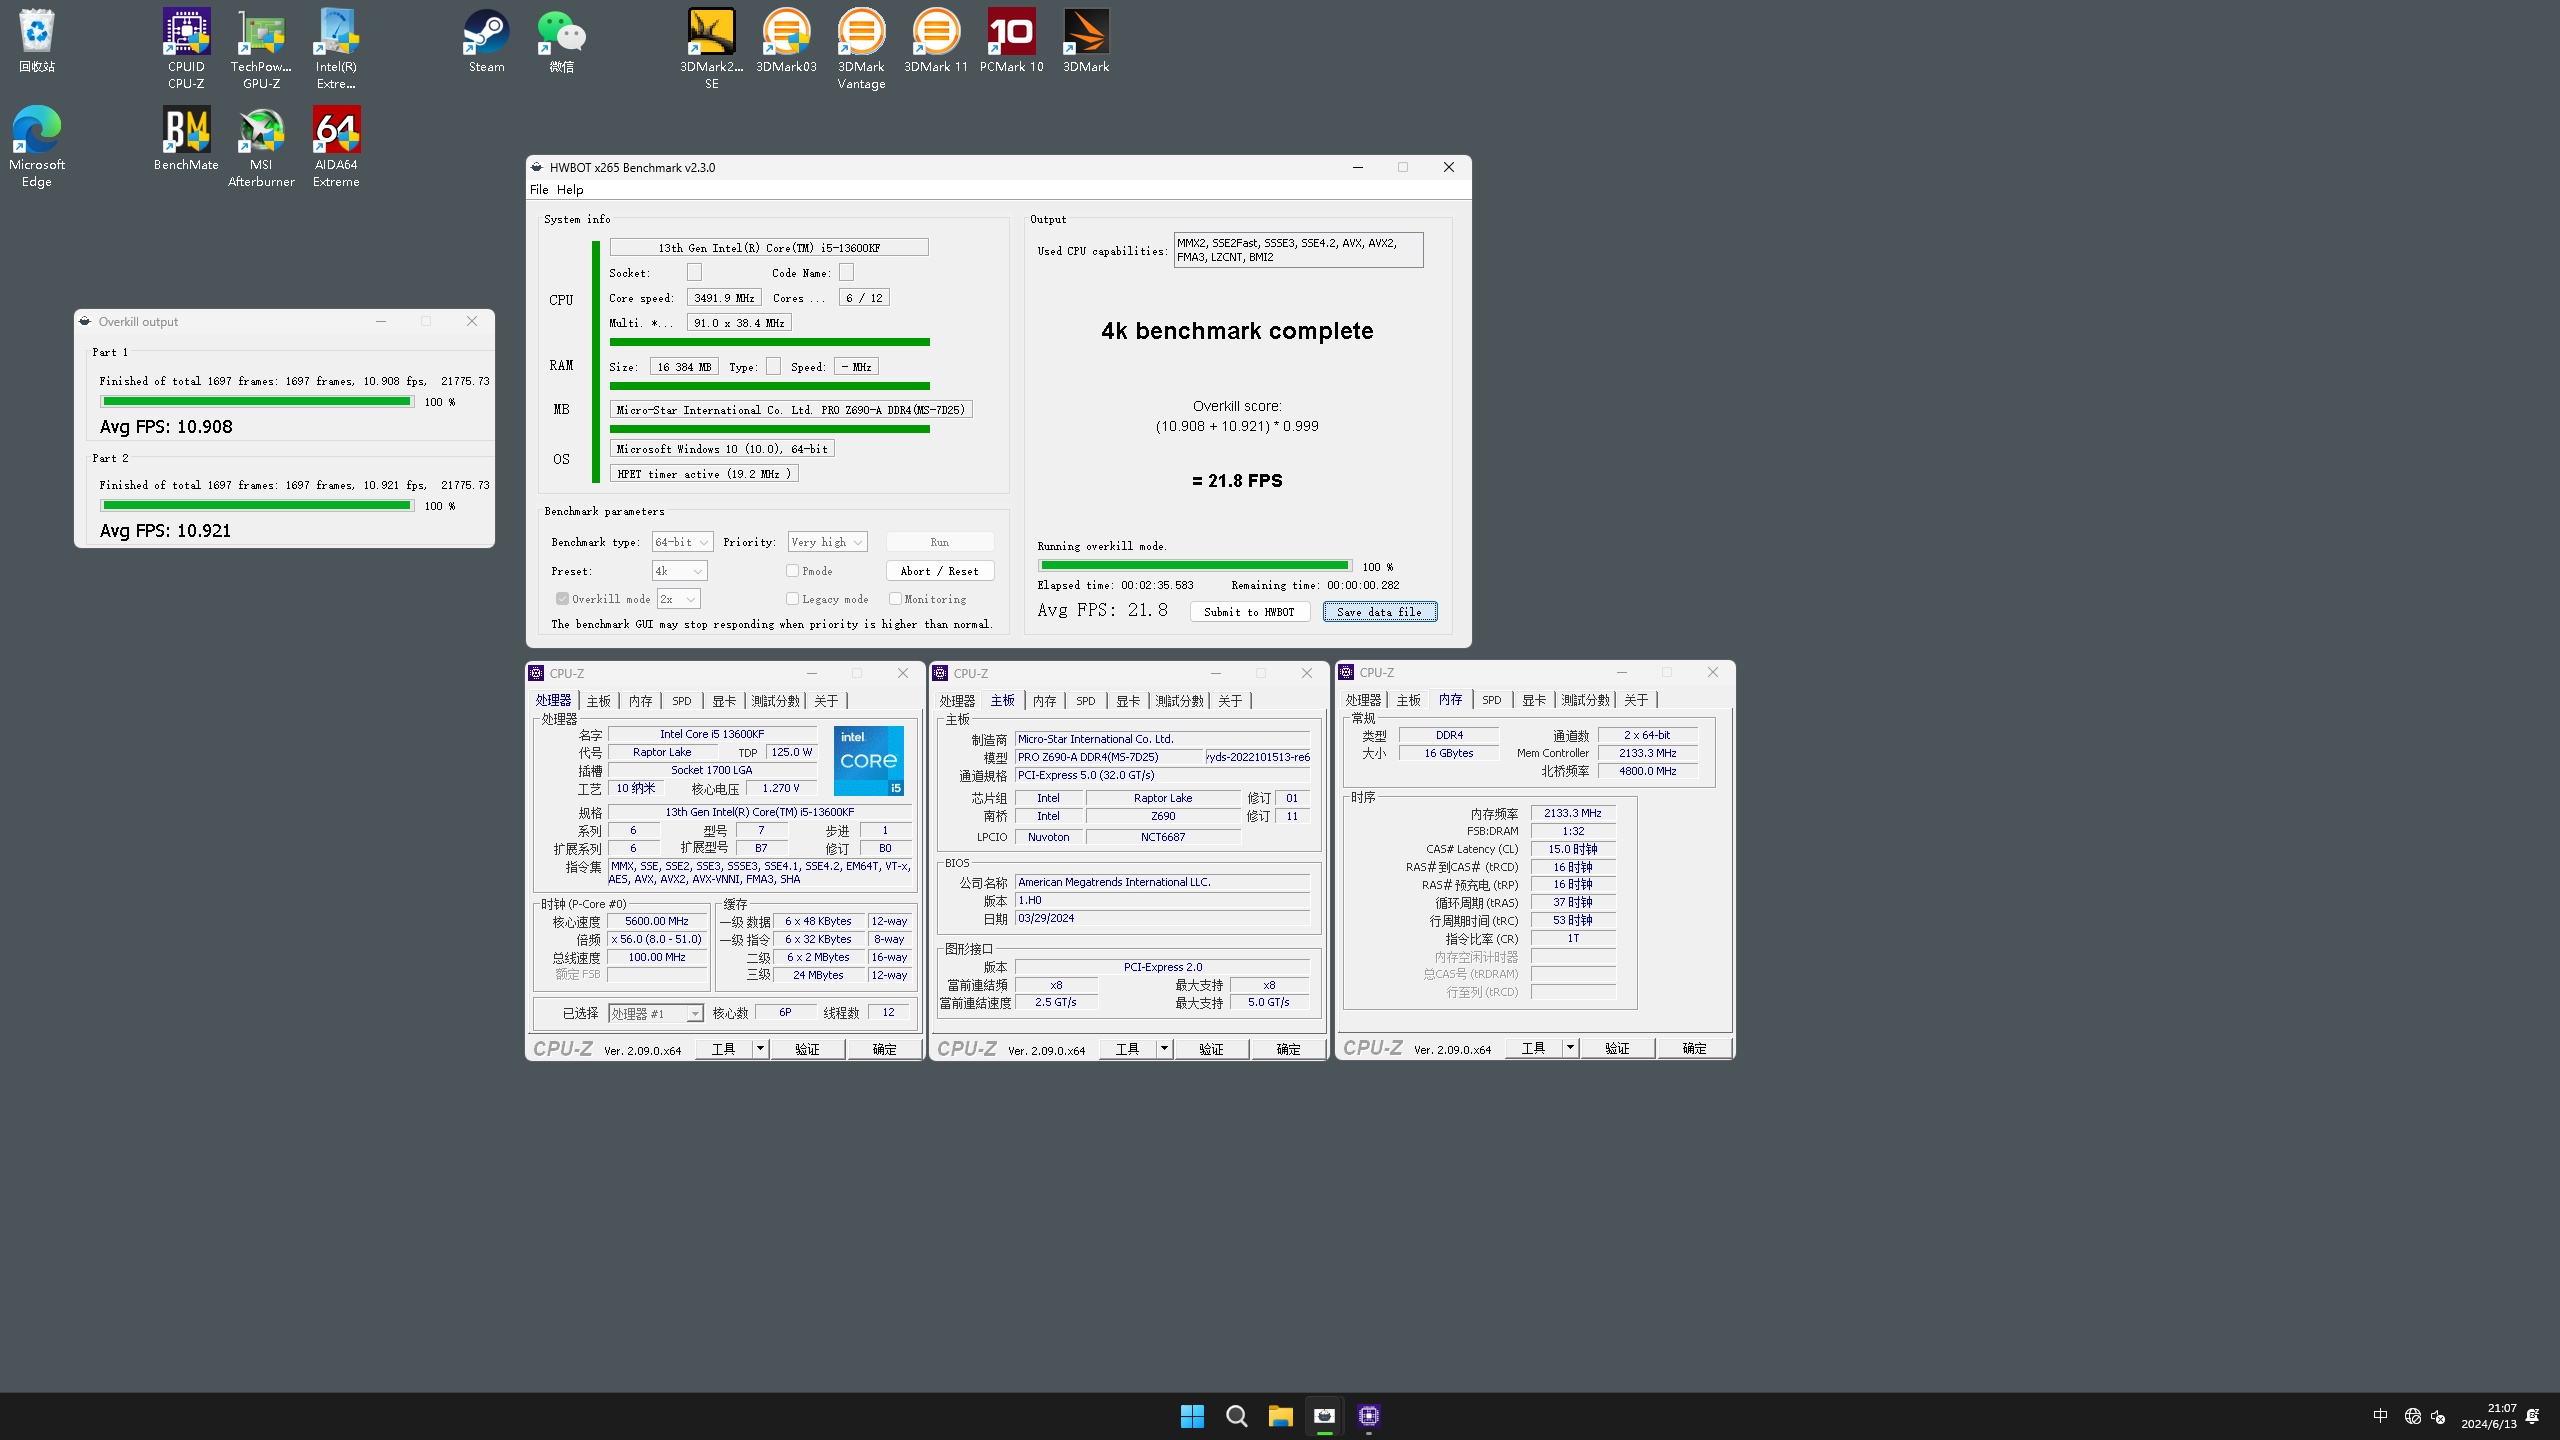Viewport: 2560px width, 1440px height.
Task: Open TechPowerUp GPU-Z desktop shortcut
Action: (x=261, y=49)
